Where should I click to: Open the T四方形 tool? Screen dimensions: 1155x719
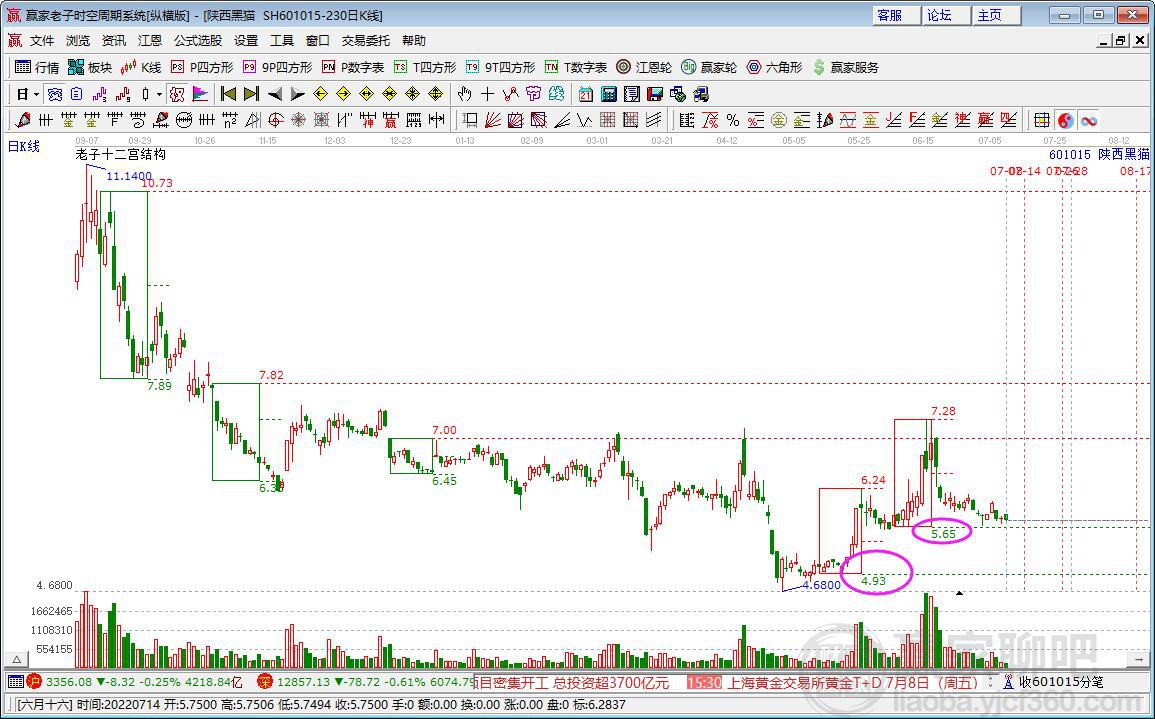(425, 67)
